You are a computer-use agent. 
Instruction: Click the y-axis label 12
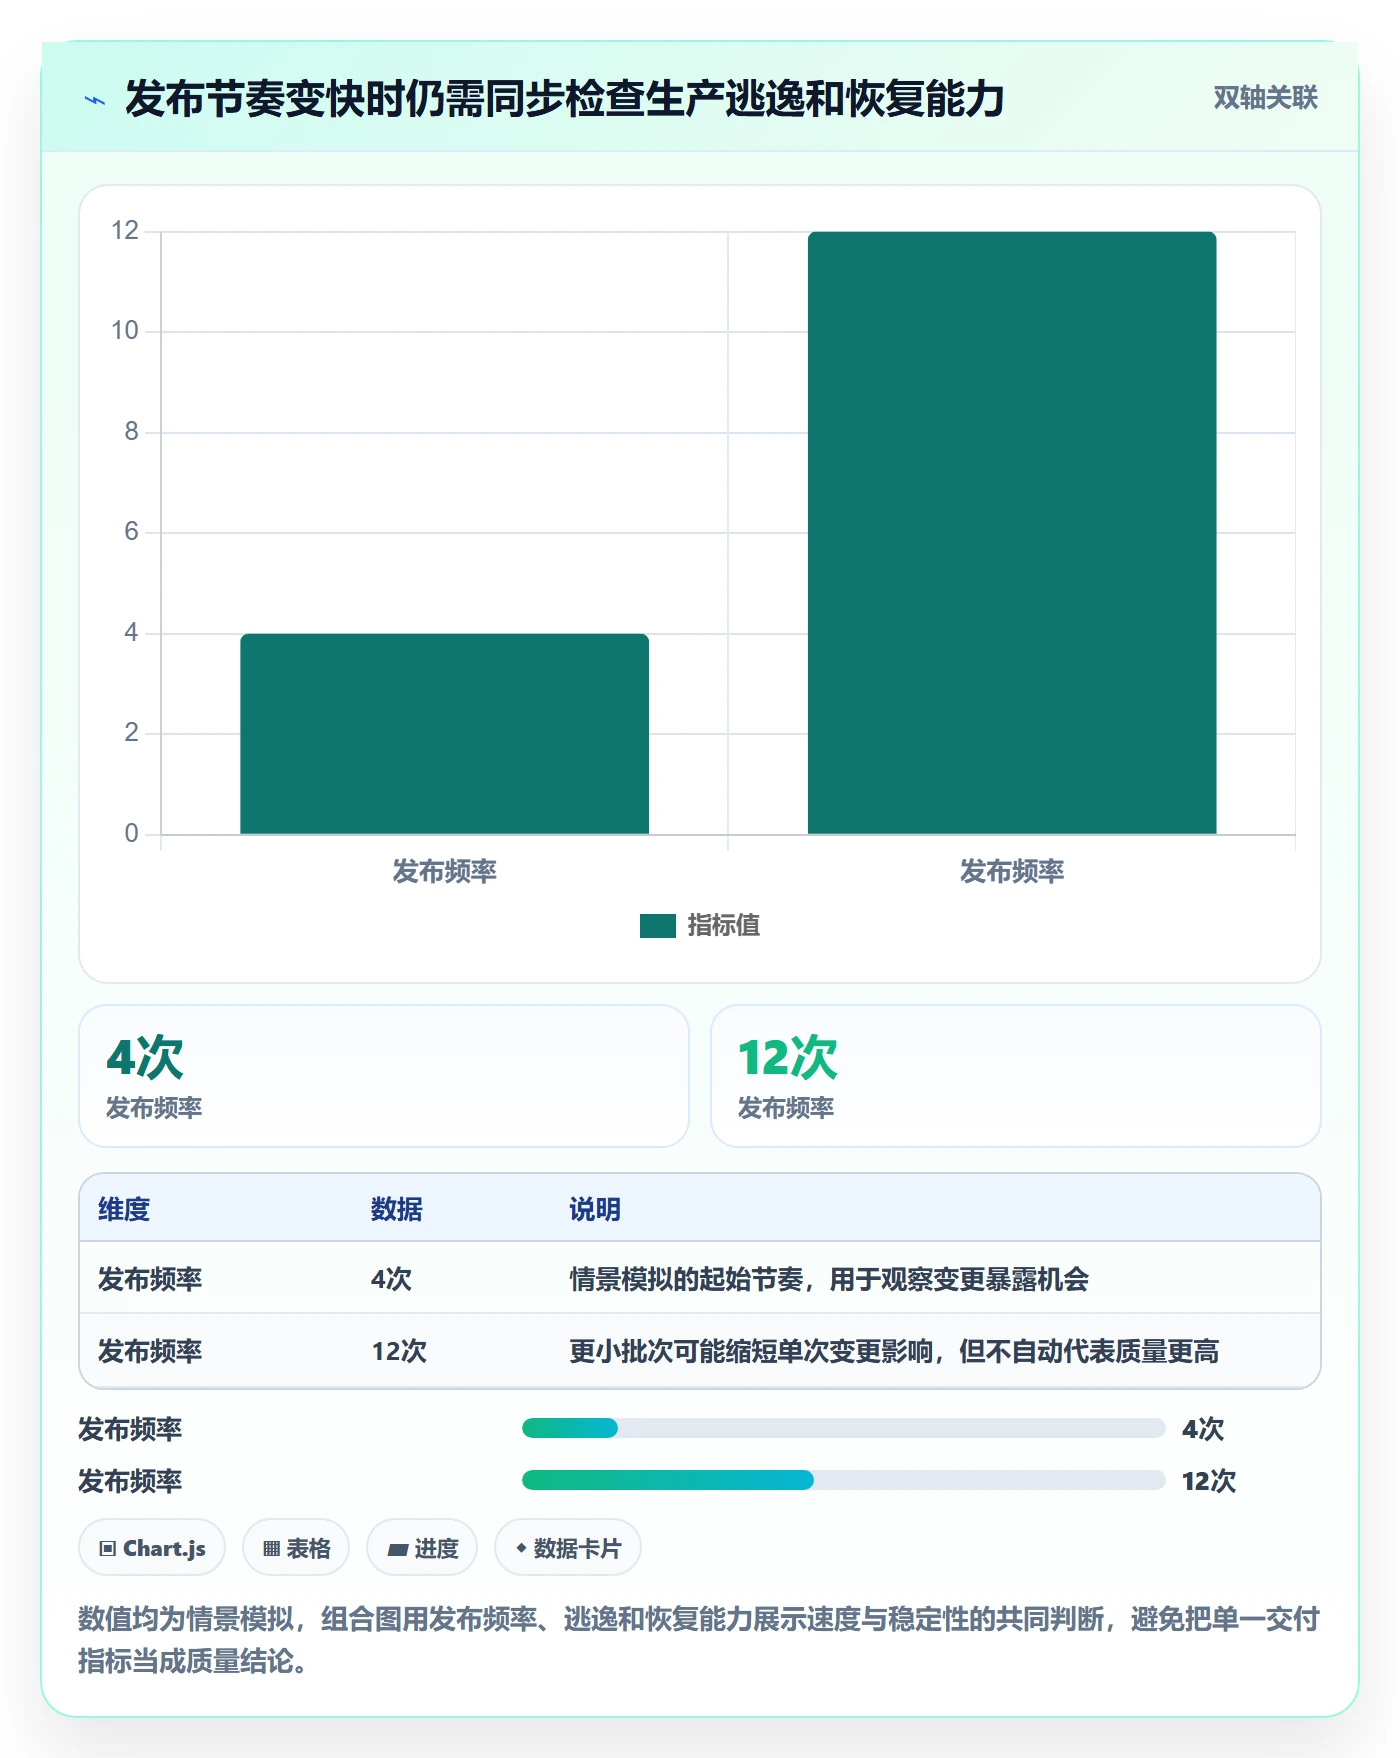coord(125,231)
